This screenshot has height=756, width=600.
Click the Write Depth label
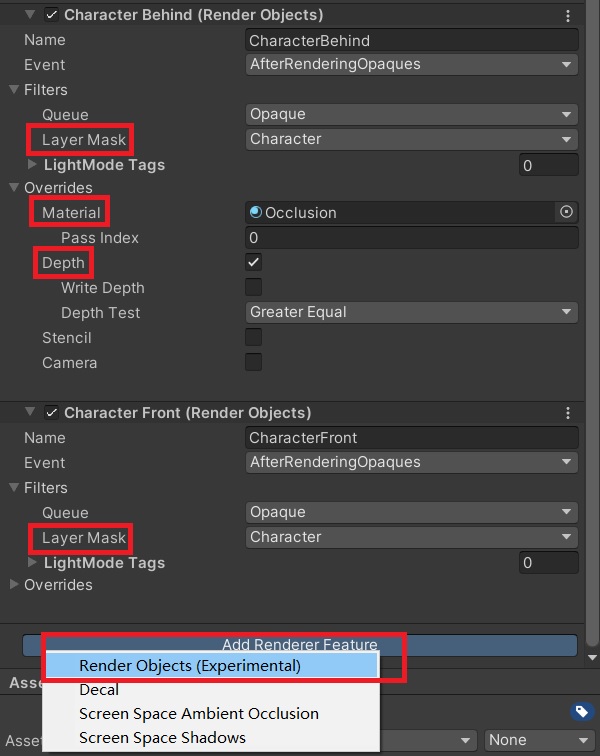103,287
